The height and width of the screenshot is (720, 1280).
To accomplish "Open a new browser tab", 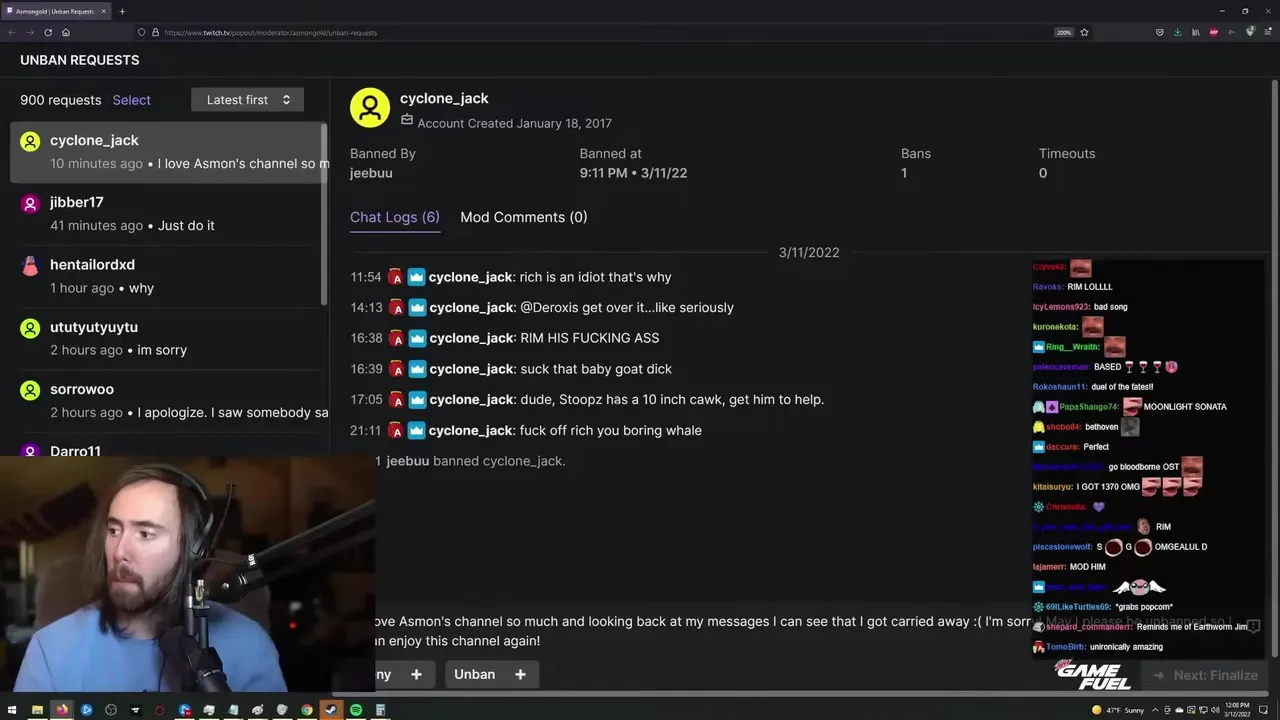I will tap(122, 11).
